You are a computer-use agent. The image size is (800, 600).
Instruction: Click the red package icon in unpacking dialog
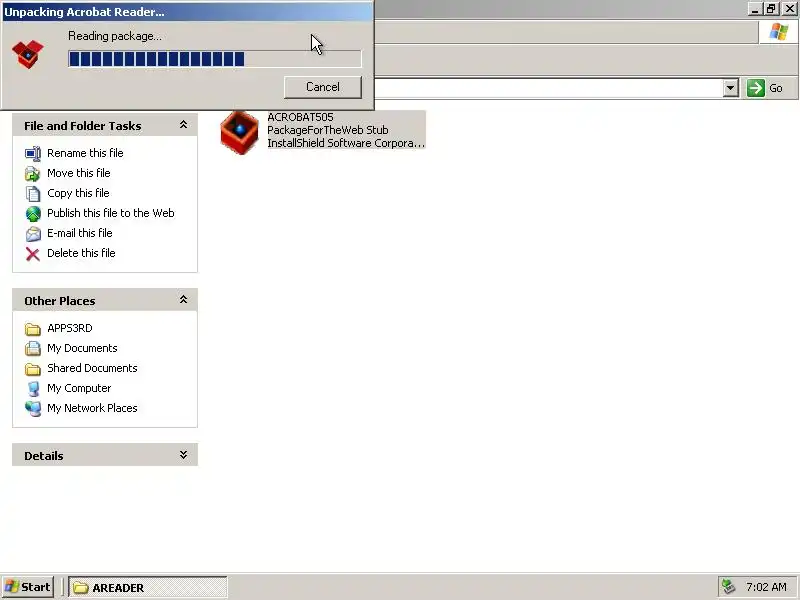(28, 54)
